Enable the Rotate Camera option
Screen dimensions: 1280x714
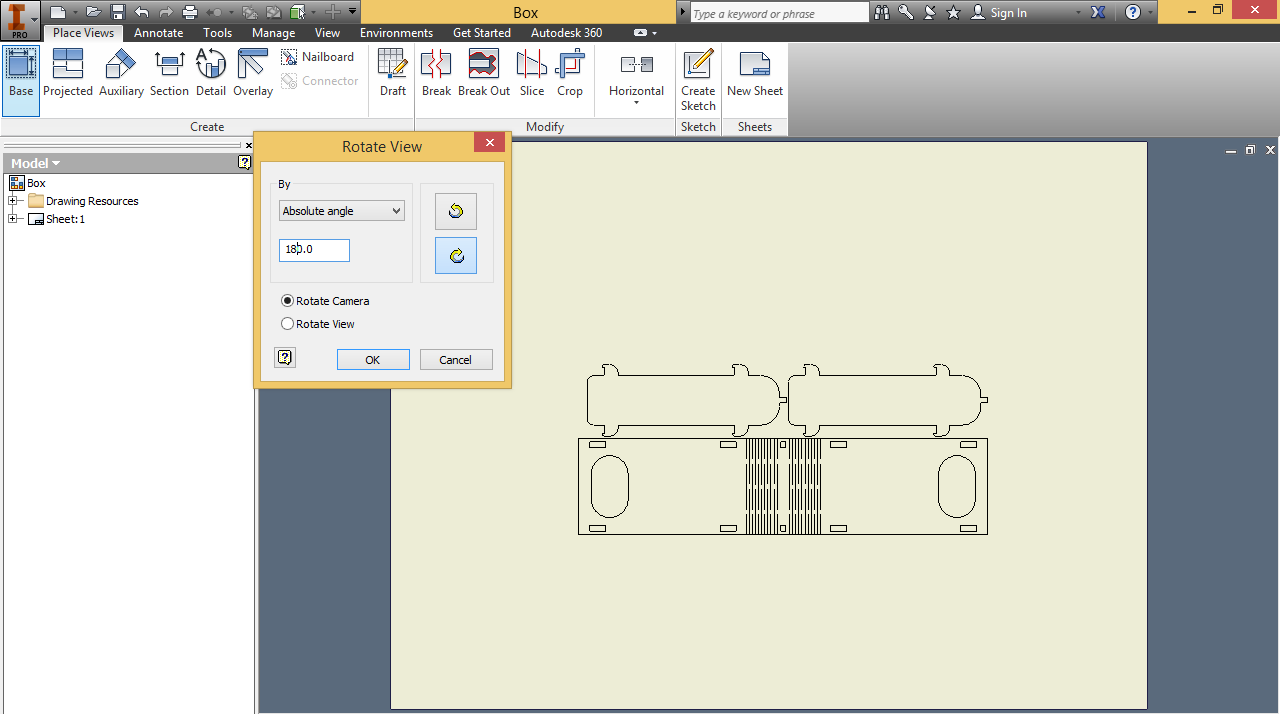tap(288, 300)
